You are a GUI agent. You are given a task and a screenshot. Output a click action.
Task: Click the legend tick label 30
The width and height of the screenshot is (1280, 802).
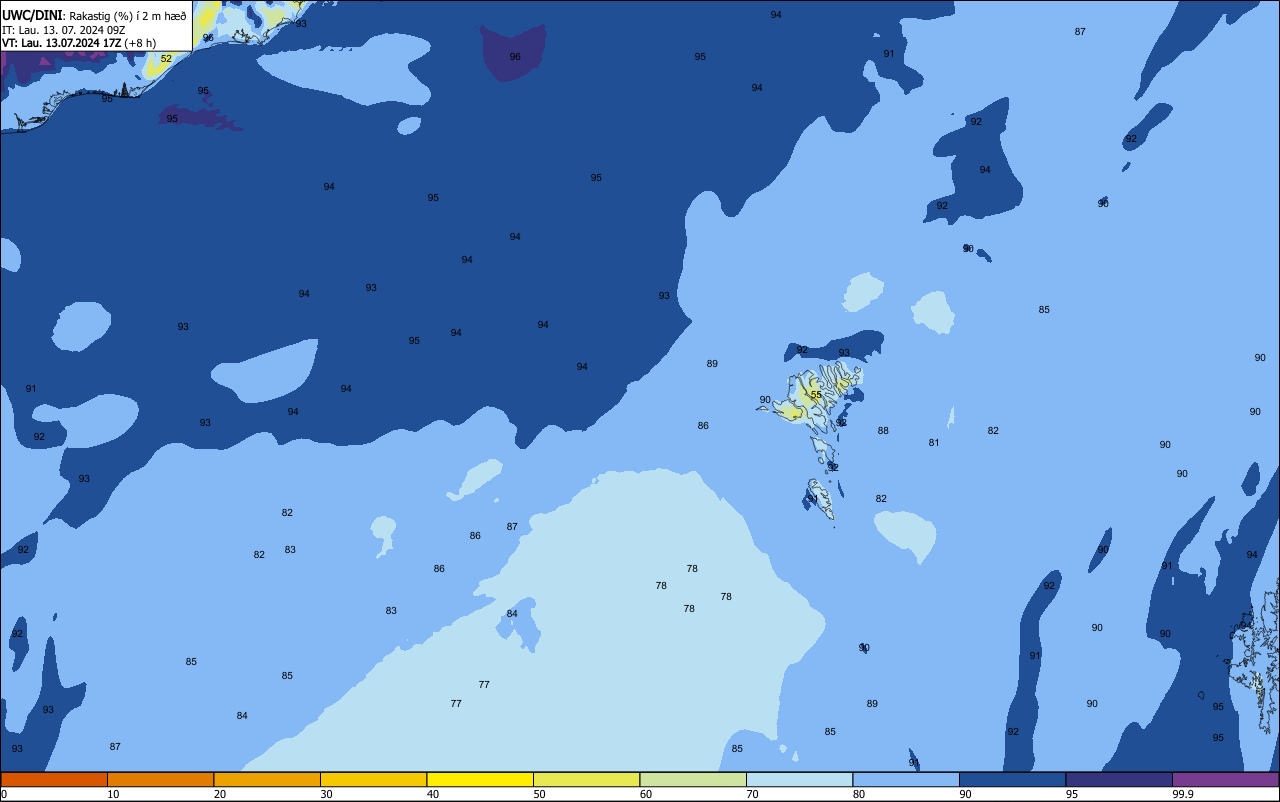click(x=327, y=794)
